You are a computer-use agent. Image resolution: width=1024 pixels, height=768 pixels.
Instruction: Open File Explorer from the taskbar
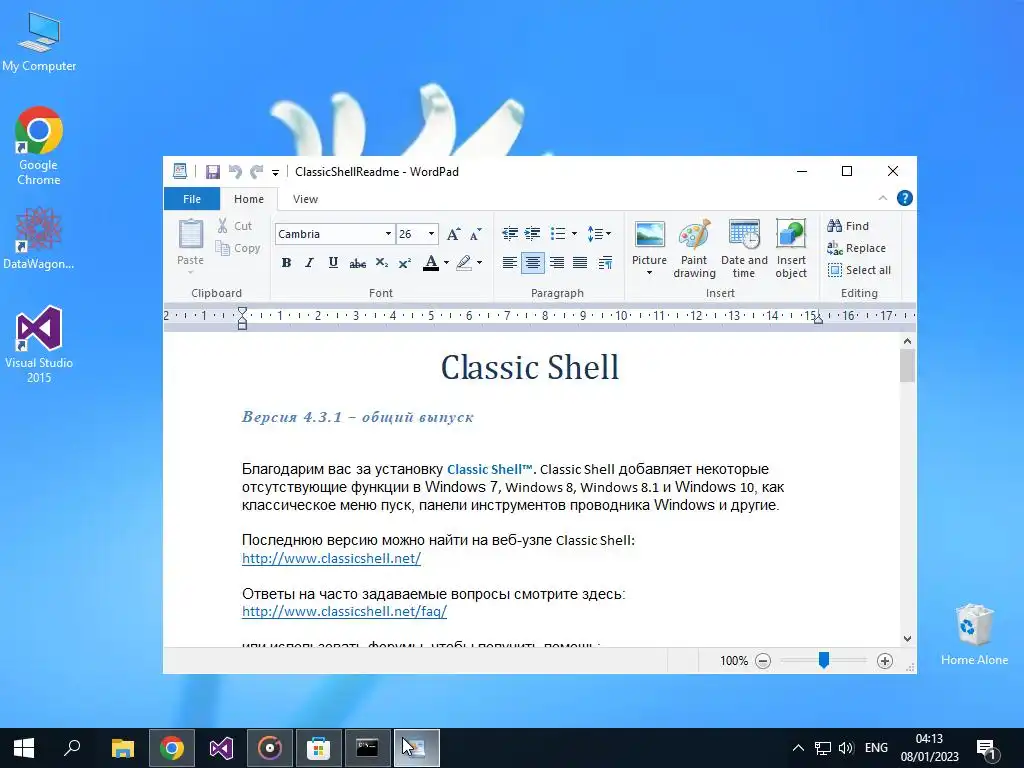coord(122,748)
